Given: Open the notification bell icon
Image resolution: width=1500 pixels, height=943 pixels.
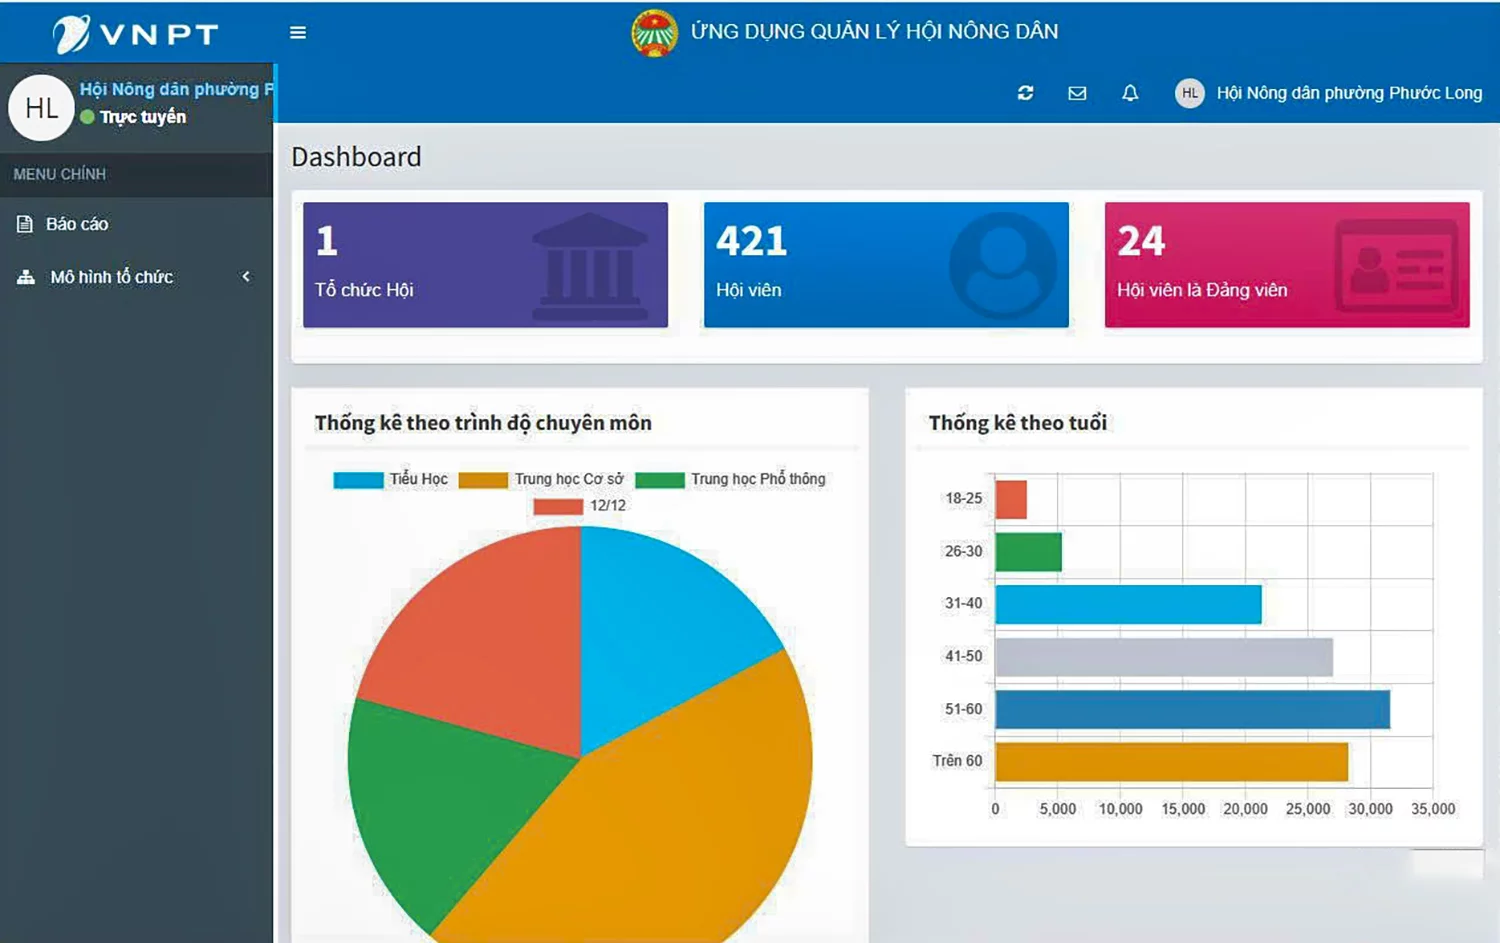Looking at the screenshot, I should coord(1130,93).
